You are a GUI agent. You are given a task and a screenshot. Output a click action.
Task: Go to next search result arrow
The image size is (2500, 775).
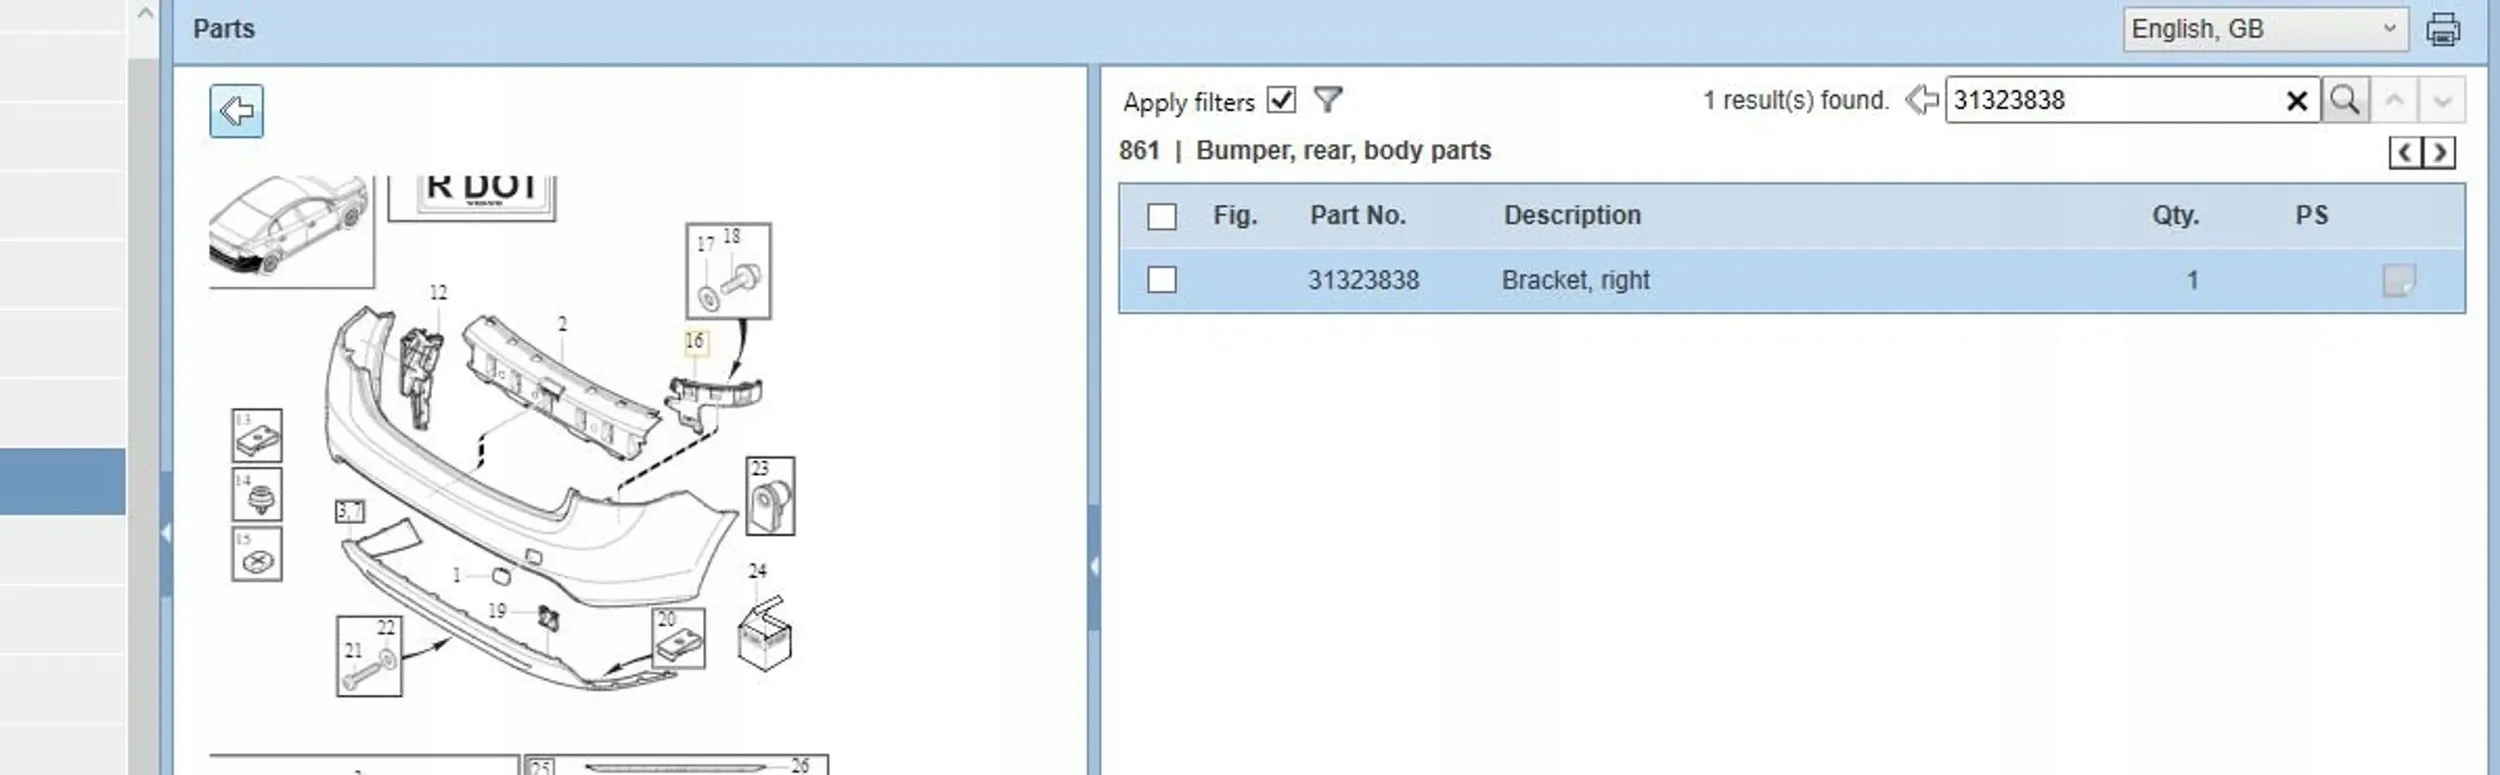pyautogui.click(x=2442, y=100)
